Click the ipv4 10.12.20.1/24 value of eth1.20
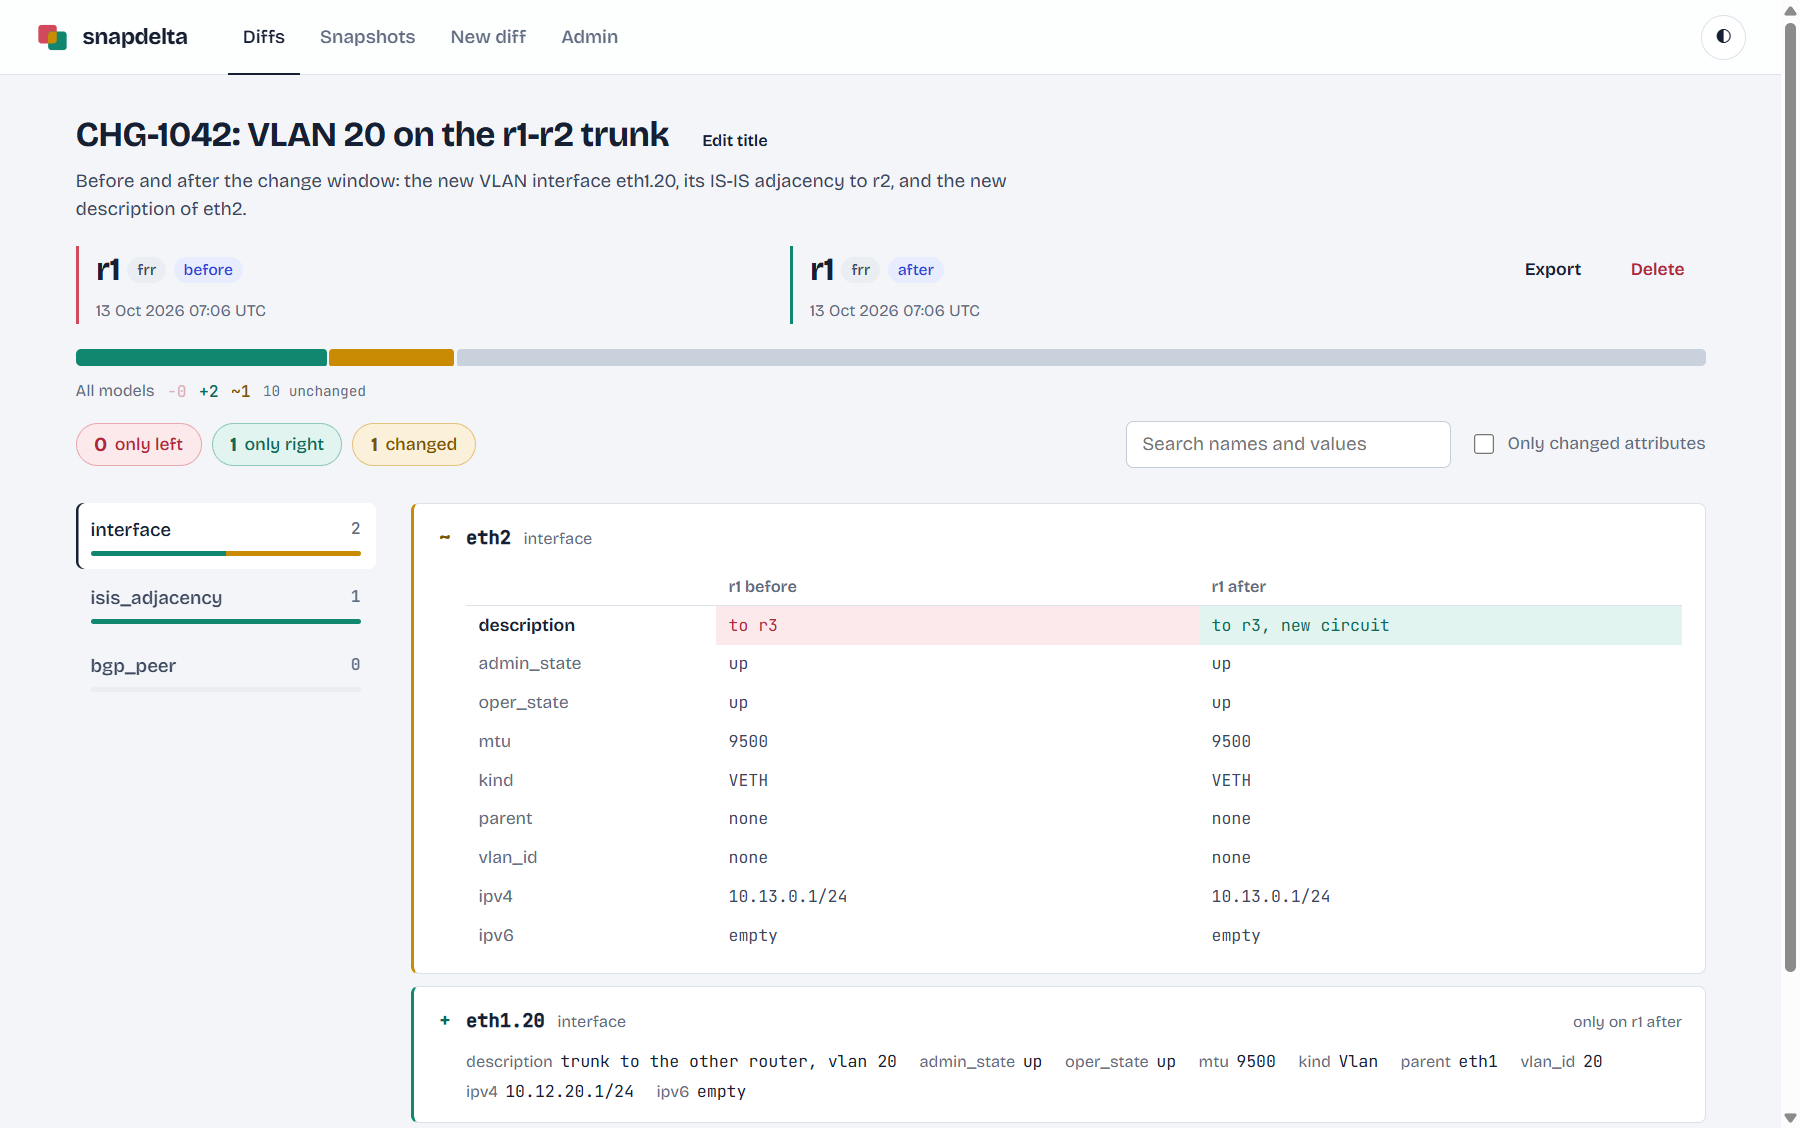Viewport: 1800px width, 1128px height. coord(569,1091)
